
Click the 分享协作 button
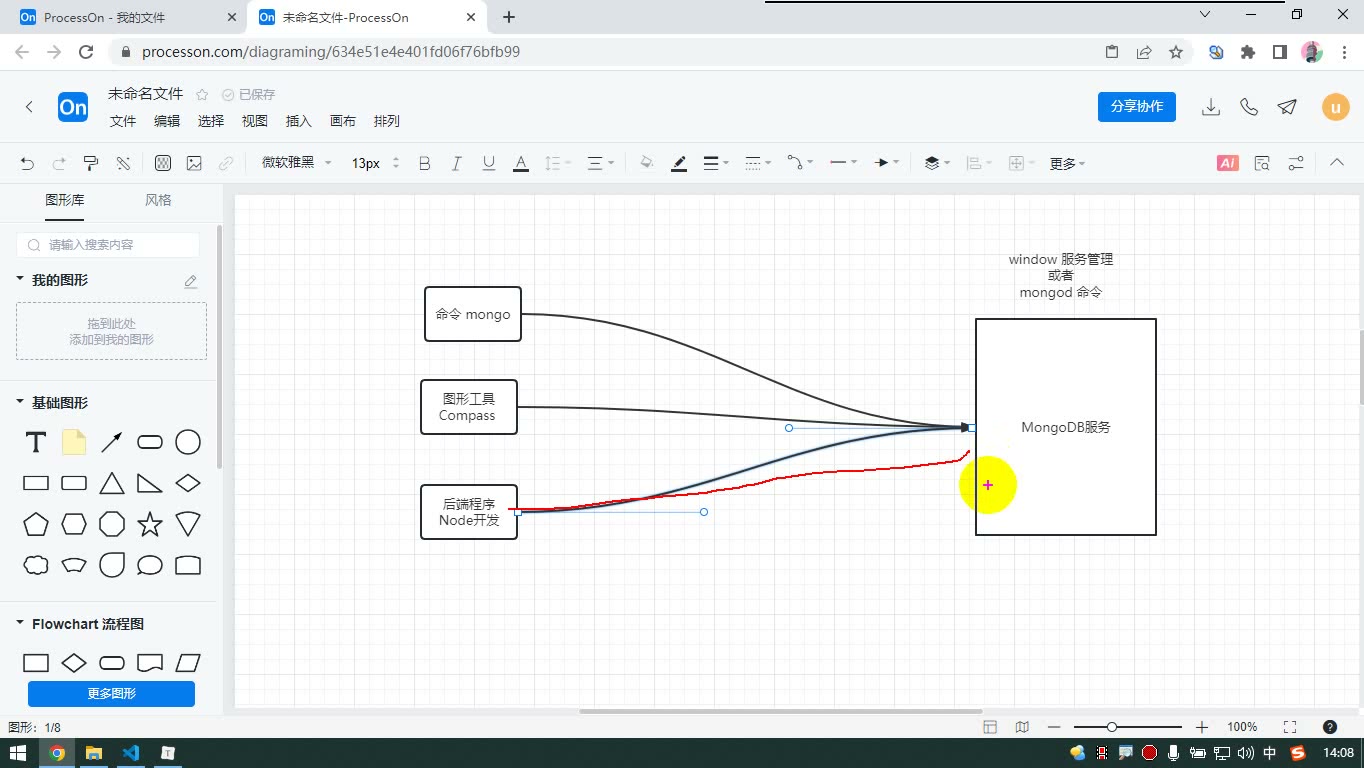(x=1137, y=107)
